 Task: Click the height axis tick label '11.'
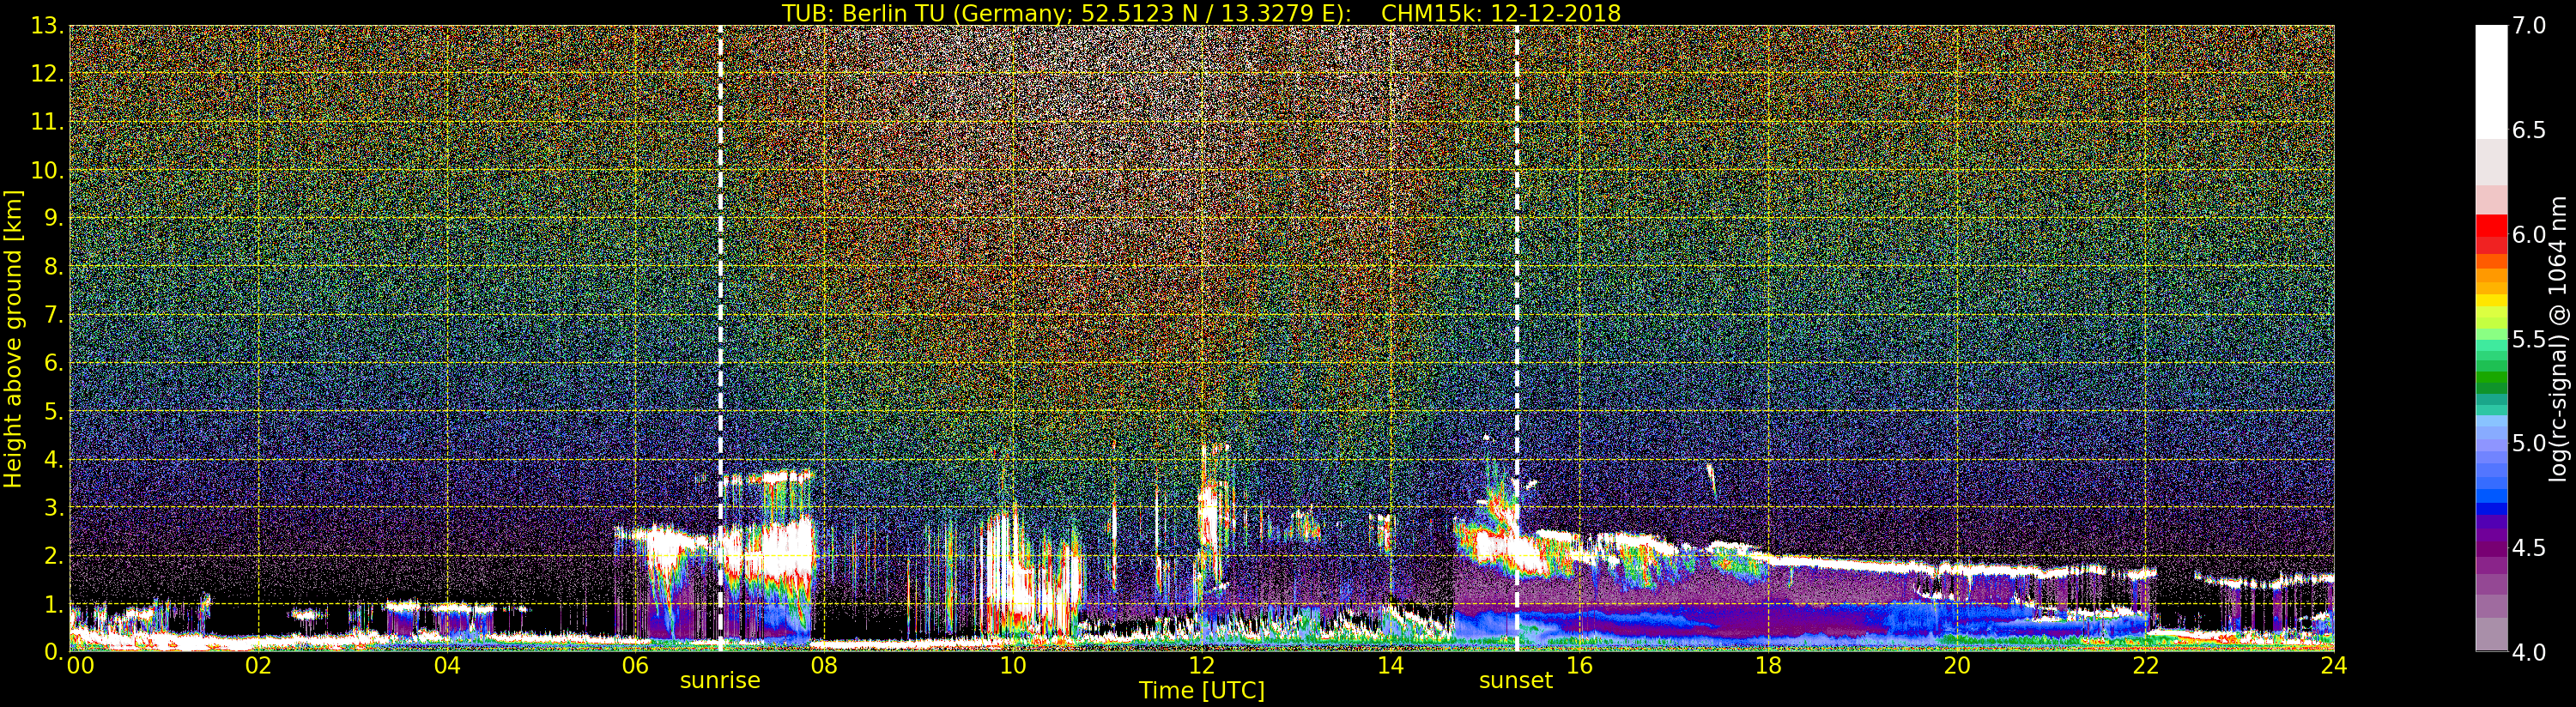(x=48, y=122)
